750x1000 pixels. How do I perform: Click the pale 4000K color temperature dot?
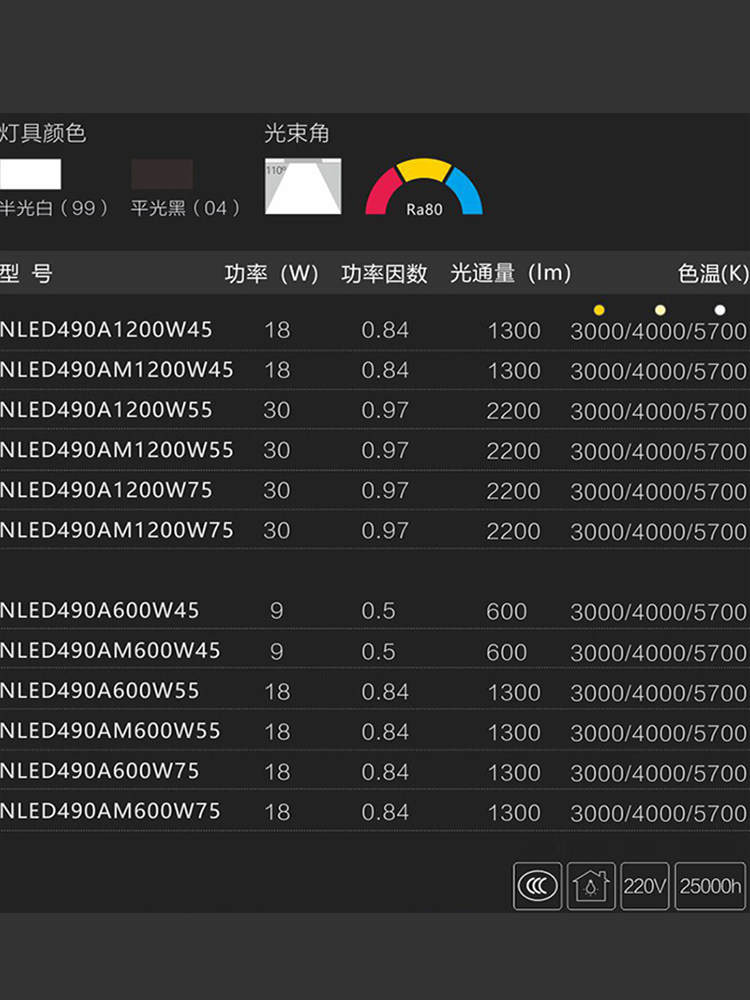click(x=660, y=309)
